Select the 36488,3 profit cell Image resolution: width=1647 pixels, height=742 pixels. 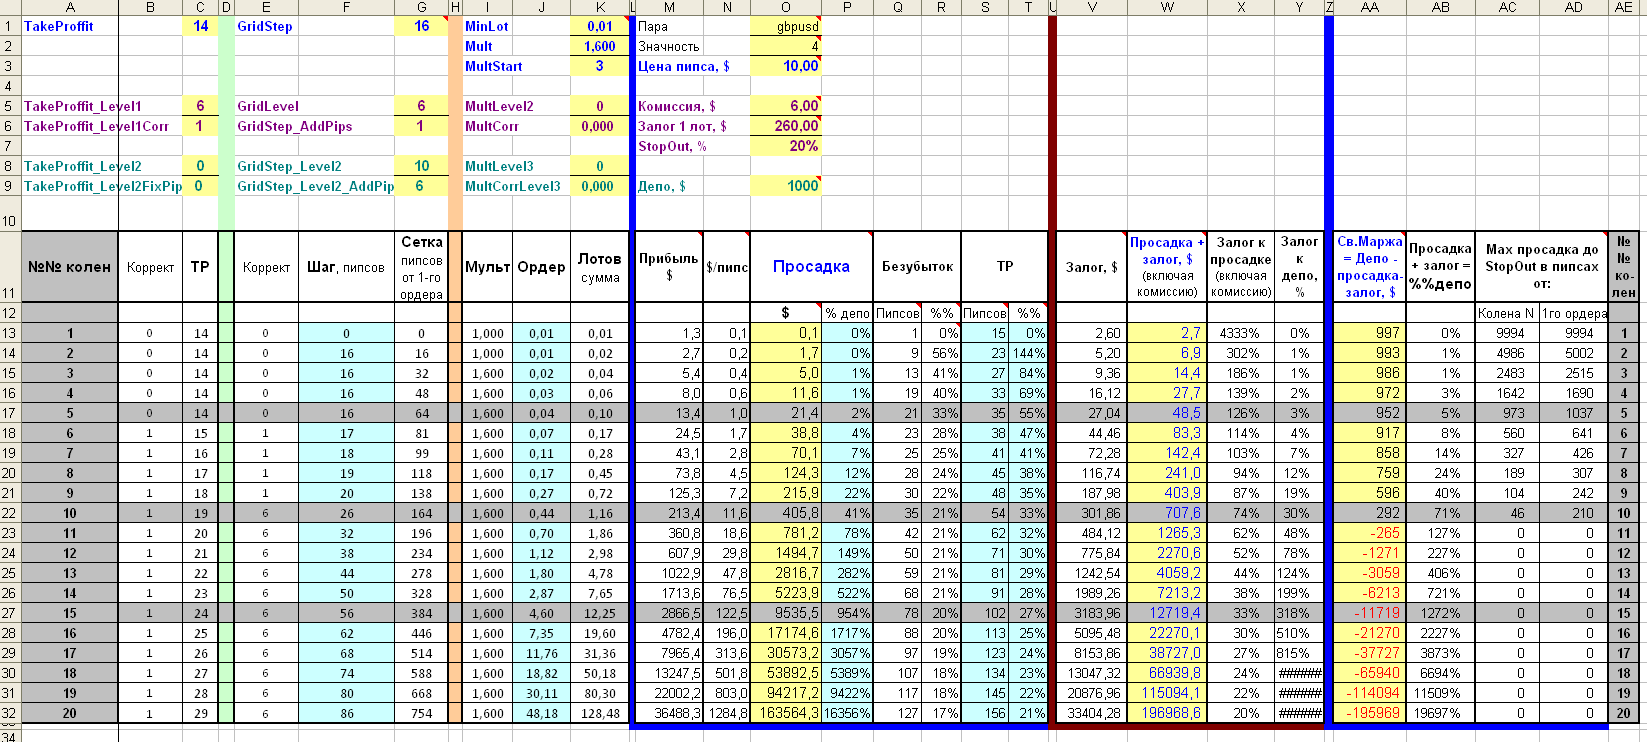point(669,713)
